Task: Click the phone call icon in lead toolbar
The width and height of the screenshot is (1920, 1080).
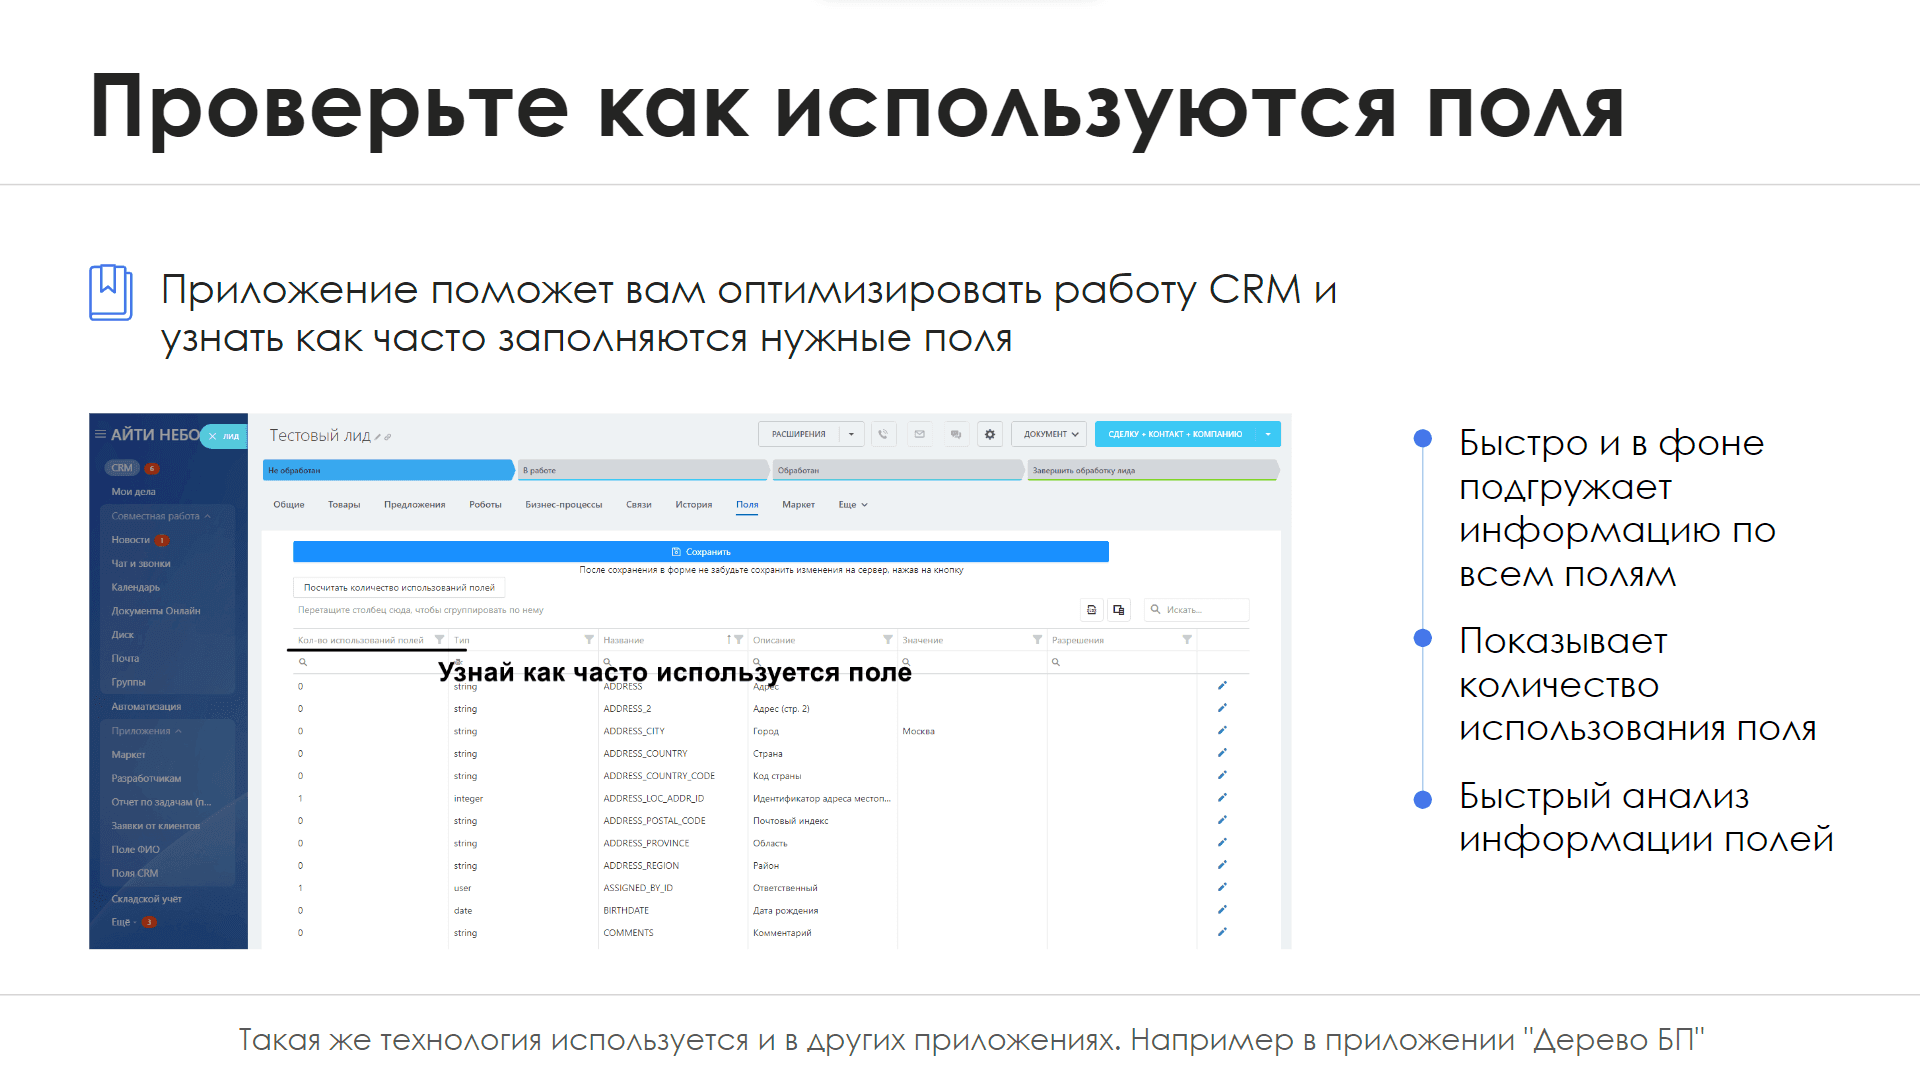Action: (x=883, y=434)
